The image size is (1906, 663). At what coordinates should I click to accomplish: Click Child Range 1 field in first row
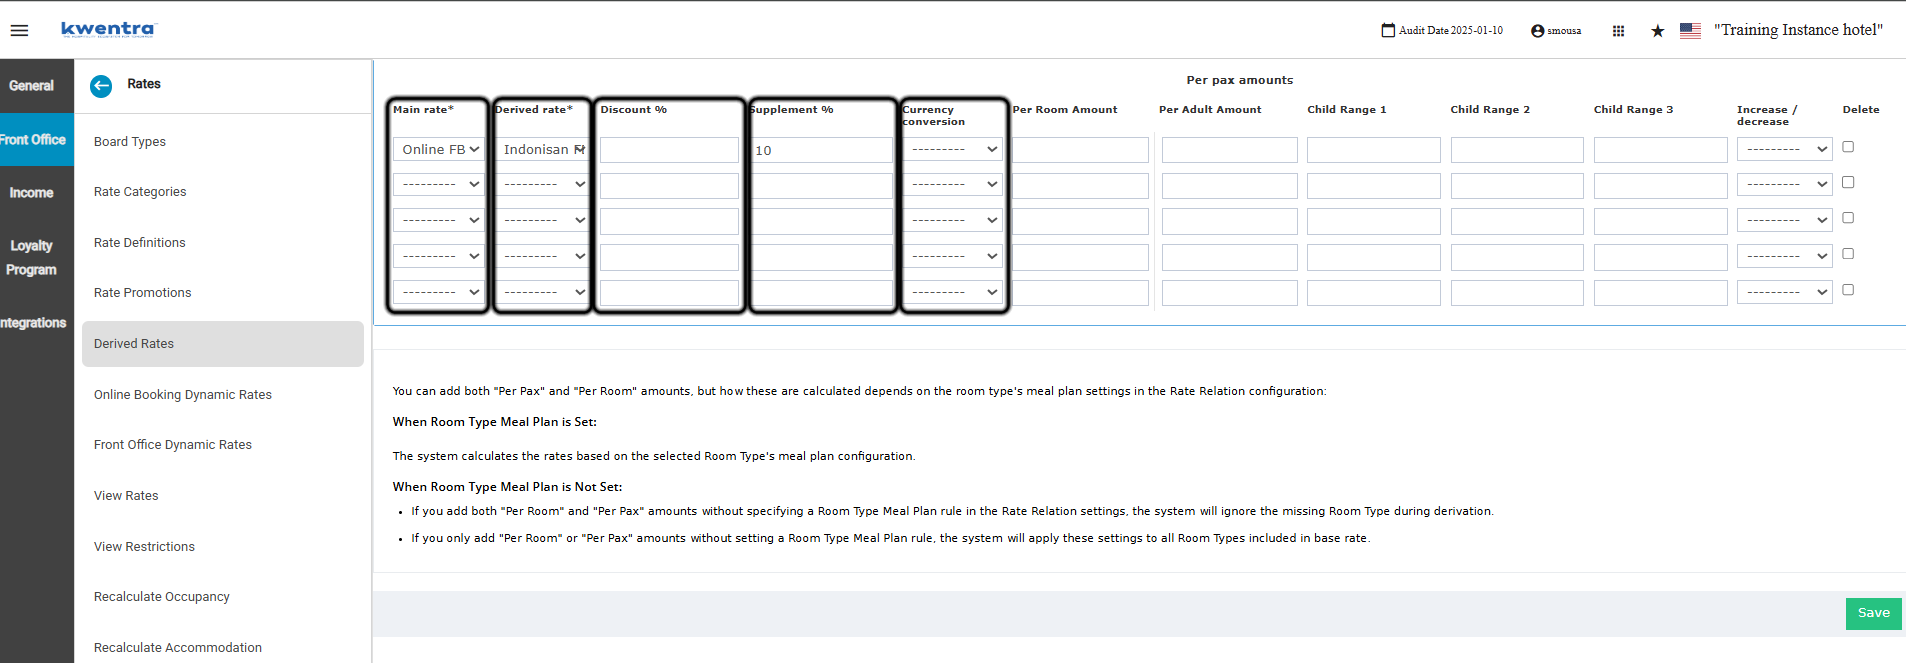tap(1374, 150)
